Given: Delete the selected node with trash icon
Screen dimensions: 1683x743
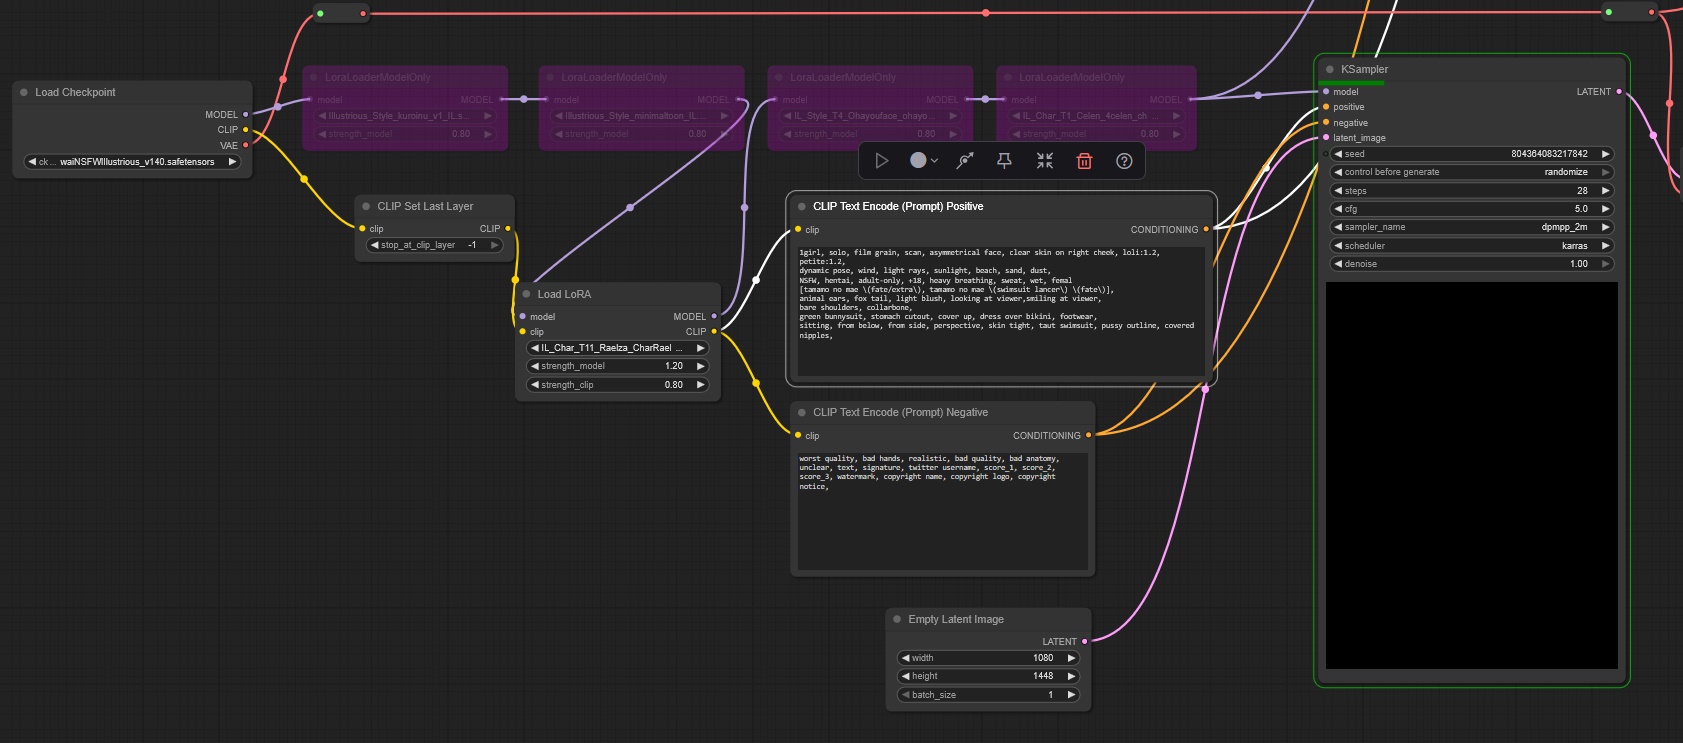Looking at the screenshot, I should tap(1084, 161).
